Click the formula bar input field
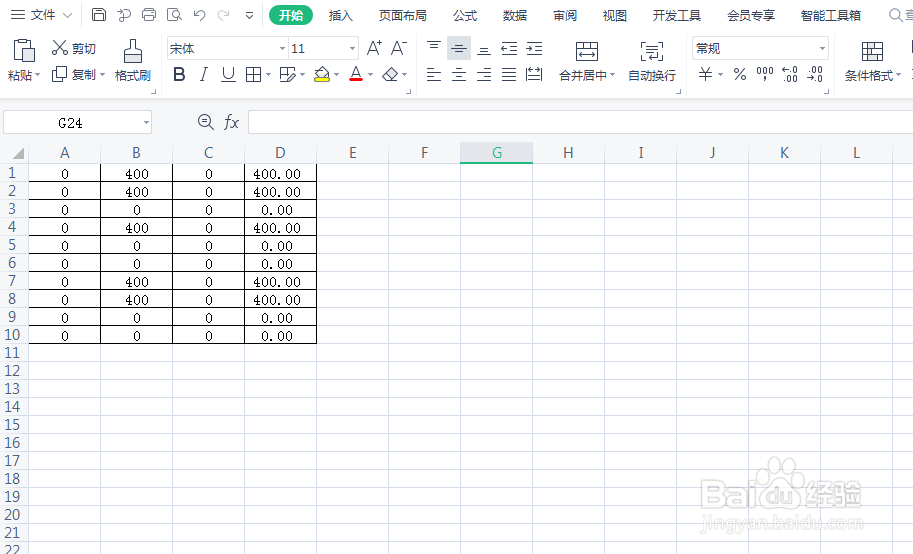The height and width of the screenshot is (554, 913). (x=580, y=122)
